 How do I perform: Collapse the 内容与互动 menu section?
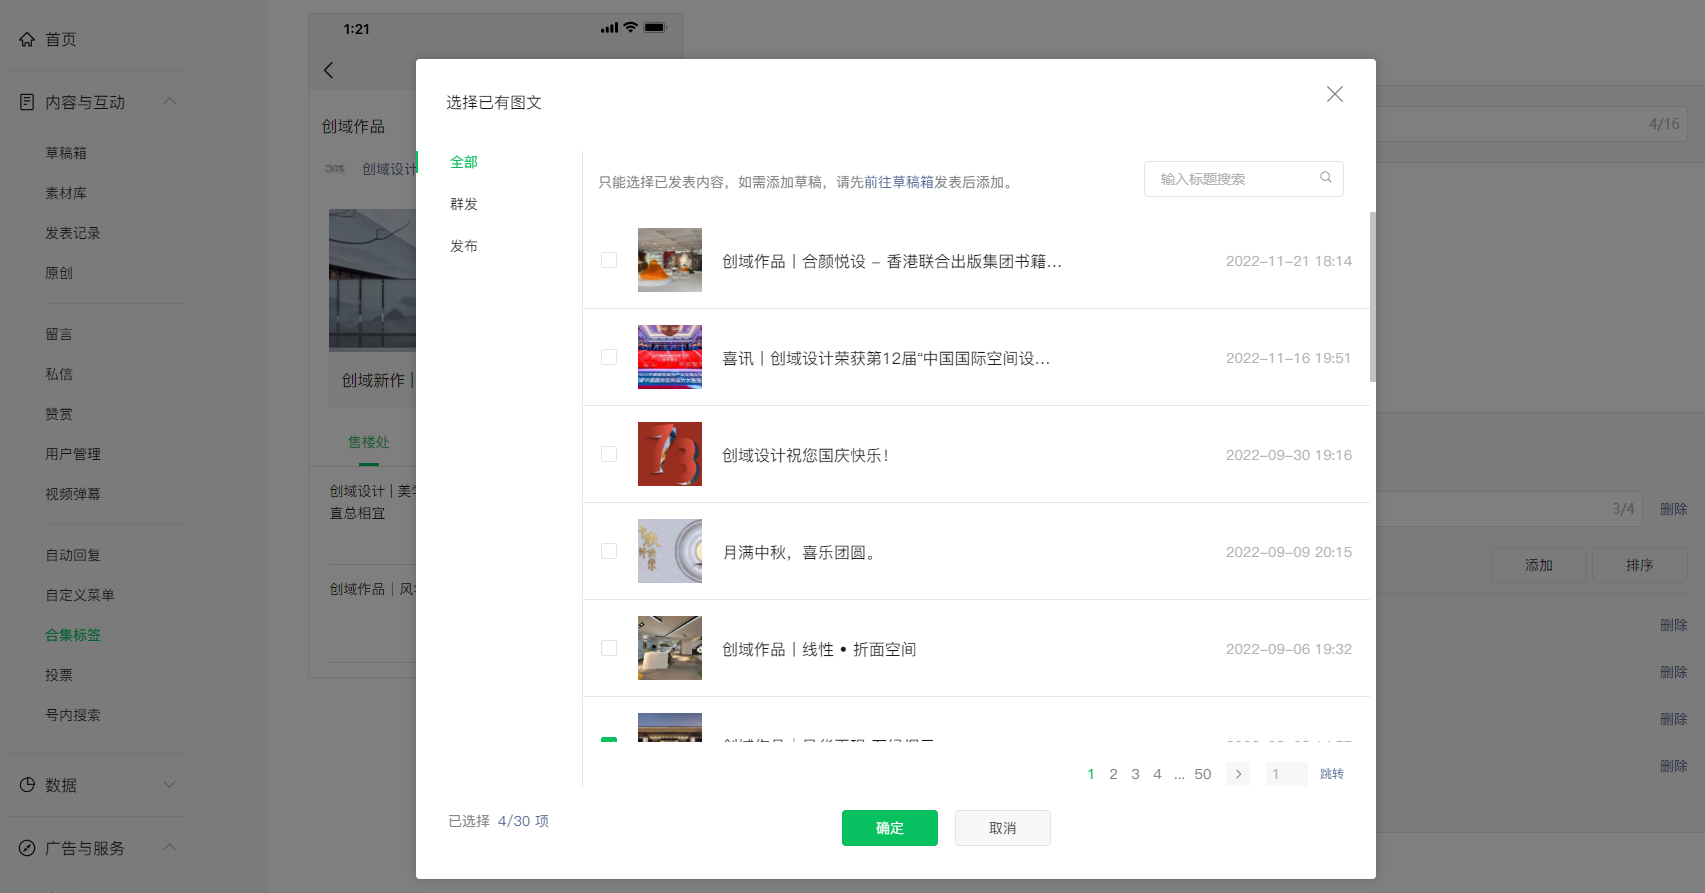[170, 101]
